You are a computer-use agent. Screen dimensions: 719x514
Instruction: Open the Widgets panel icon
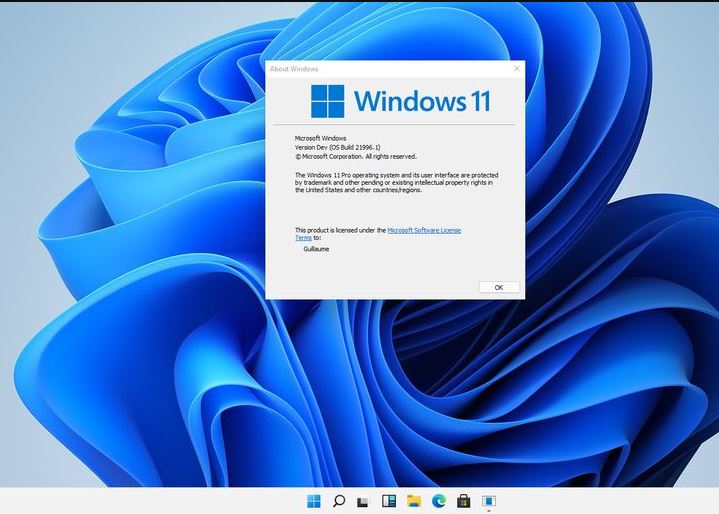(x=389, y=501)
